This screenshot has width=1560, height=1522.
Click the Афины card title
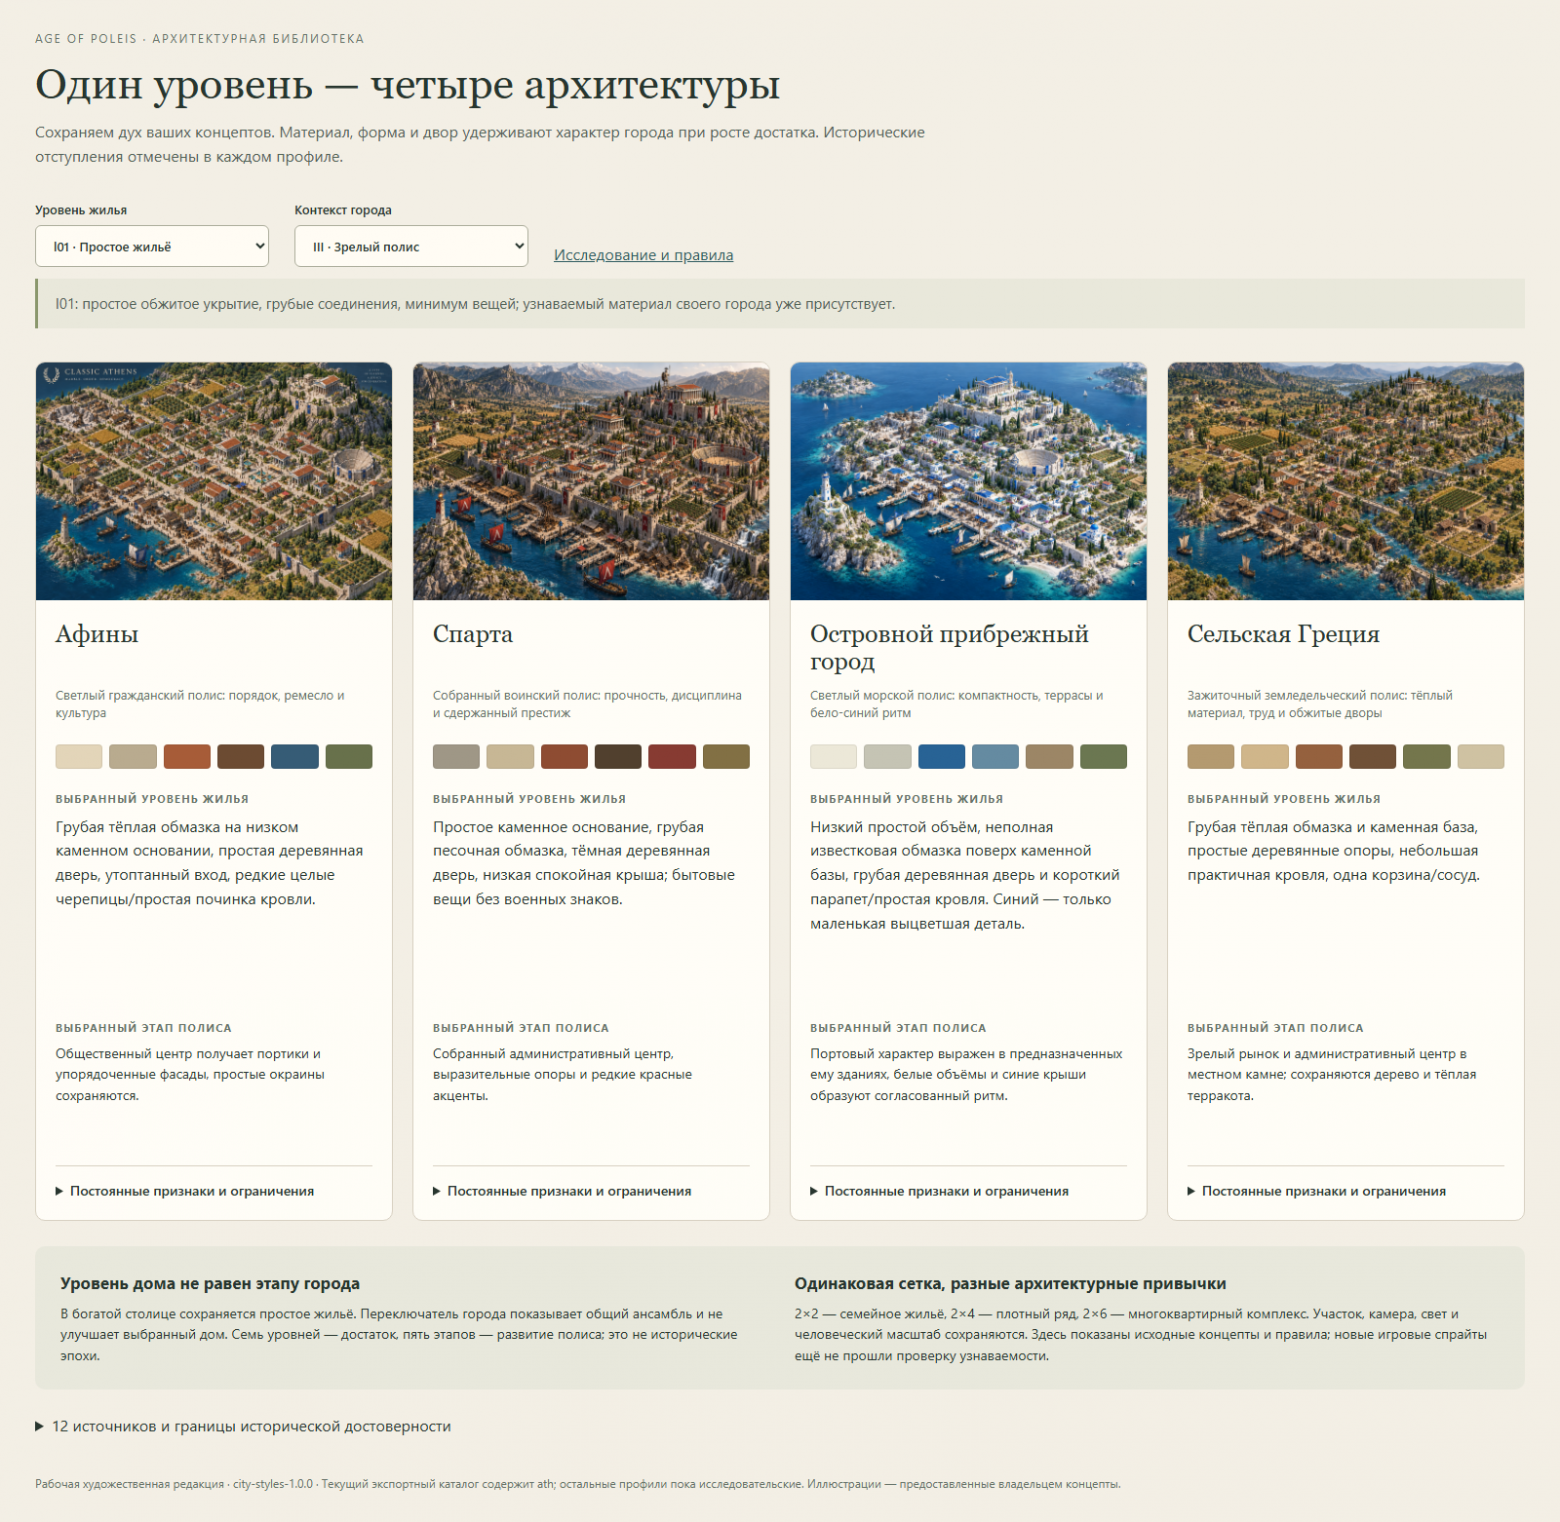coord(97,634)
